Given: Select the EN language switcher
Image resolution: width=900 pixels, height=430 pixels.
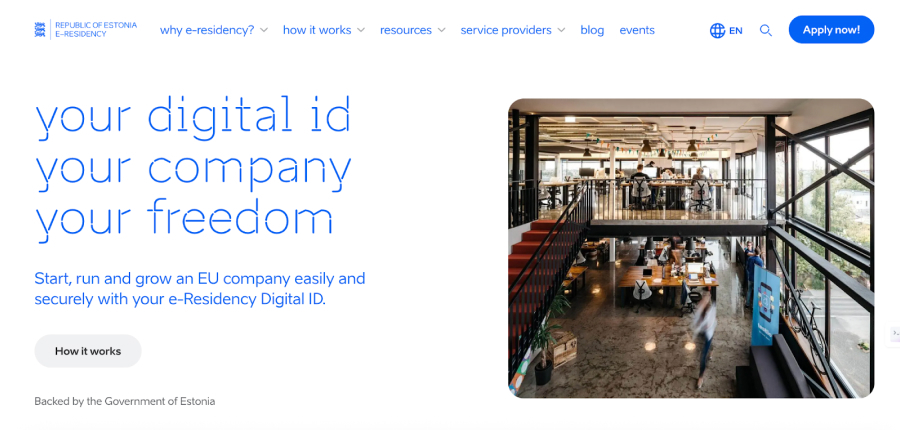Looking at the screenshot, I should pyautogui.click(x=736, y=30).
